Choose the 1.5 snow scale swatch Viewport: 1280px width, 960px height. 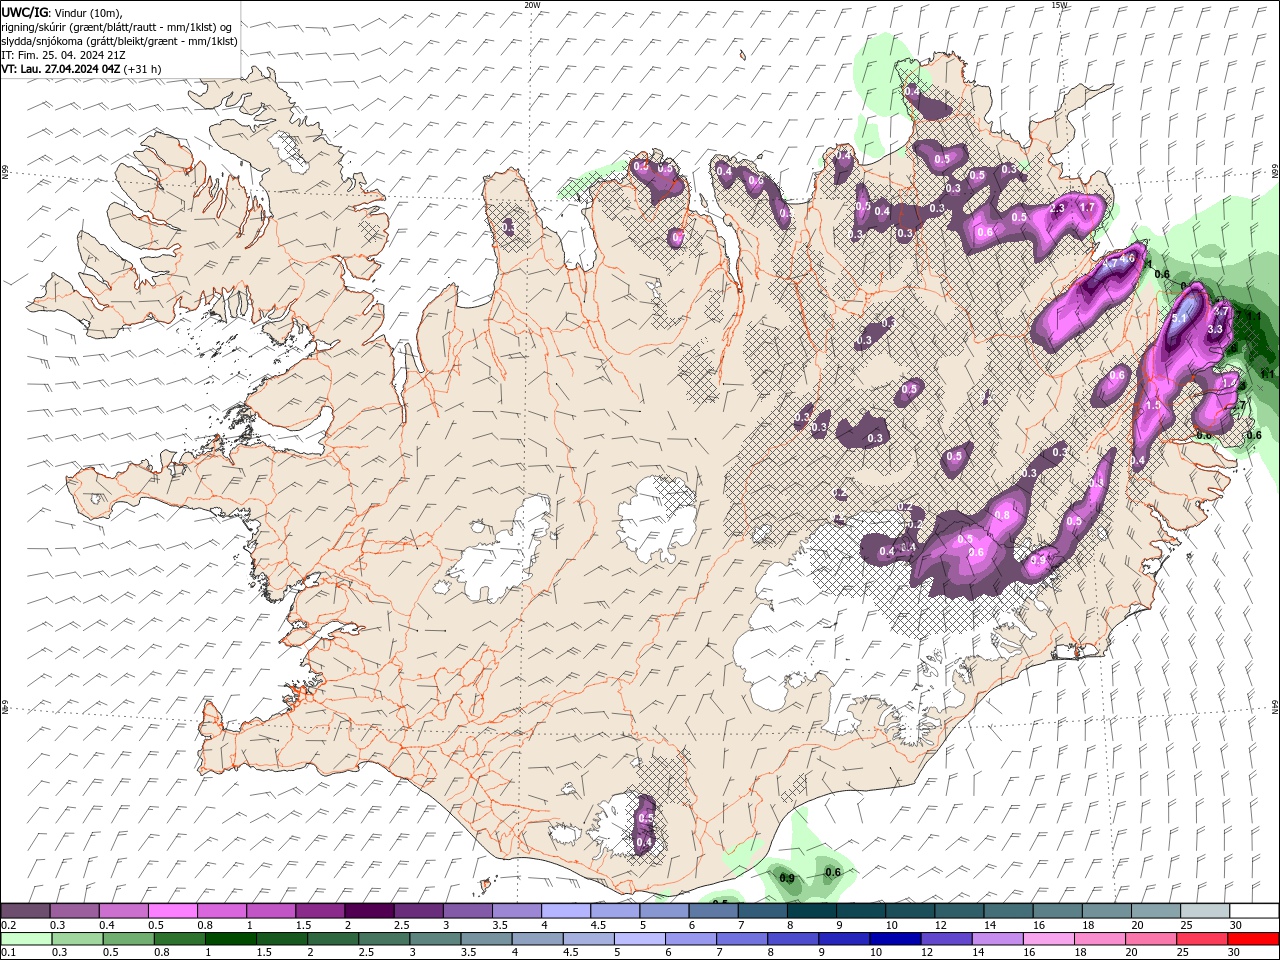click(320, 911)
